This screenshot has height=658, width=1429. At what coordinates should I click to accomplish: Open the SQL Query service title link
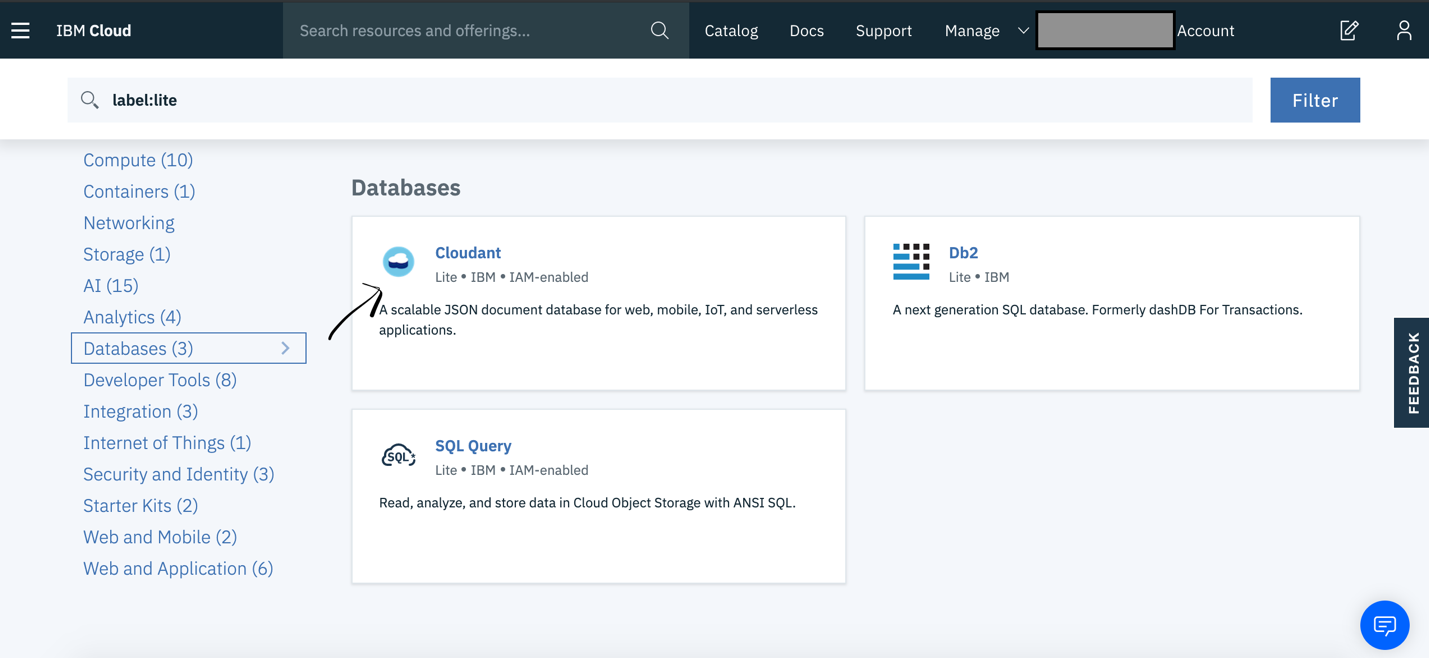[x=473, y=446]
